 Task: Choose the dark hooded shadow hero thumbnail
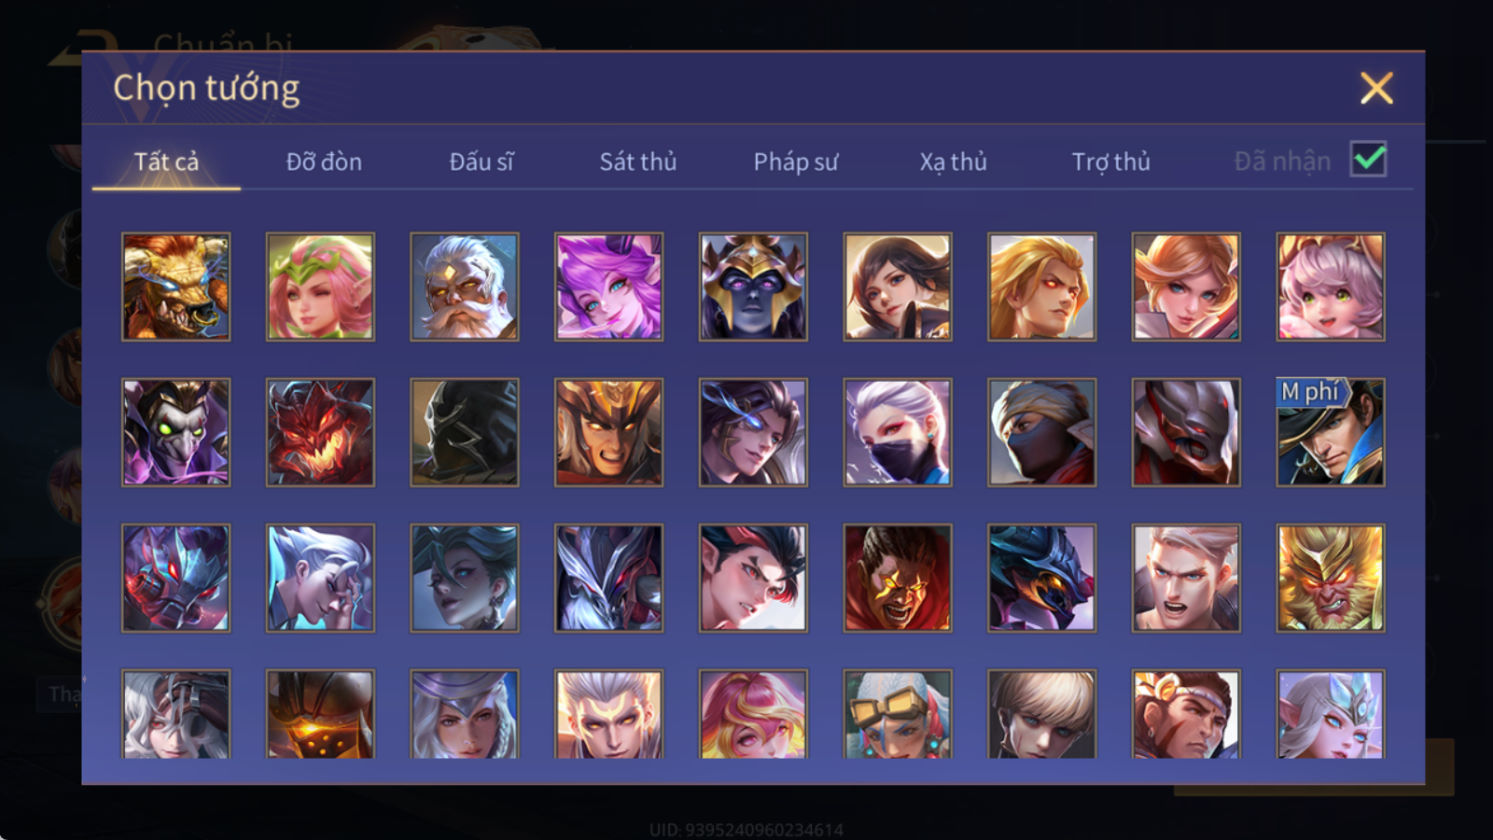click(464, 432)
